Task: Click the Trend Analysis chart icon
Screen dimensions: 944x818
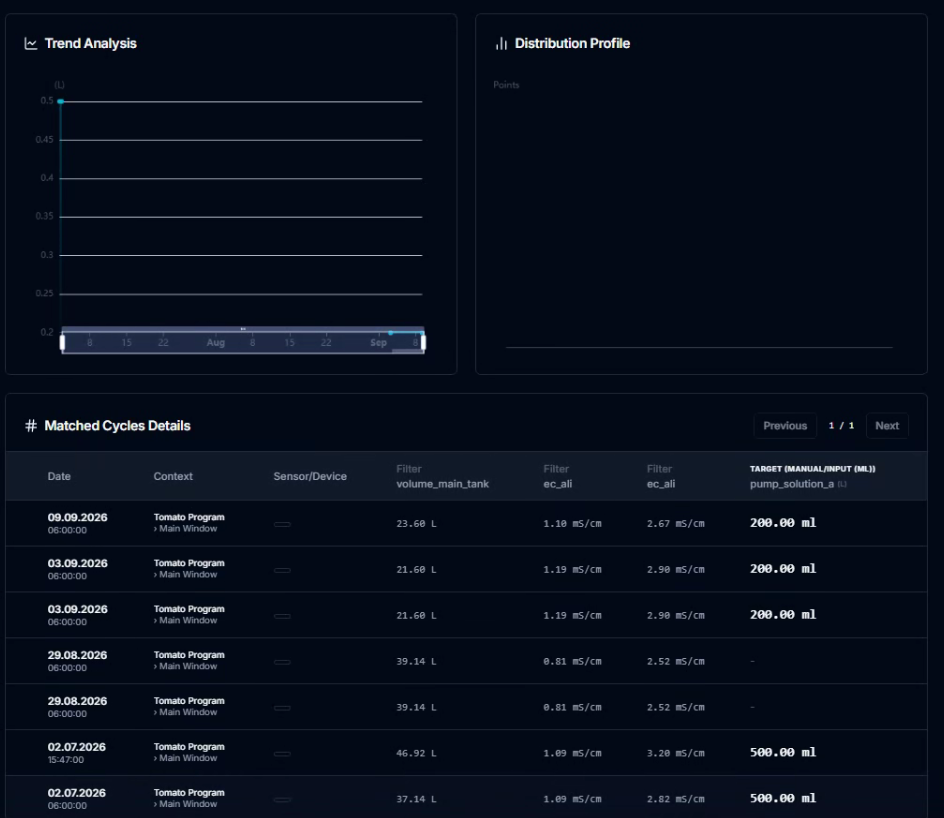Action: tap(31, 43)
